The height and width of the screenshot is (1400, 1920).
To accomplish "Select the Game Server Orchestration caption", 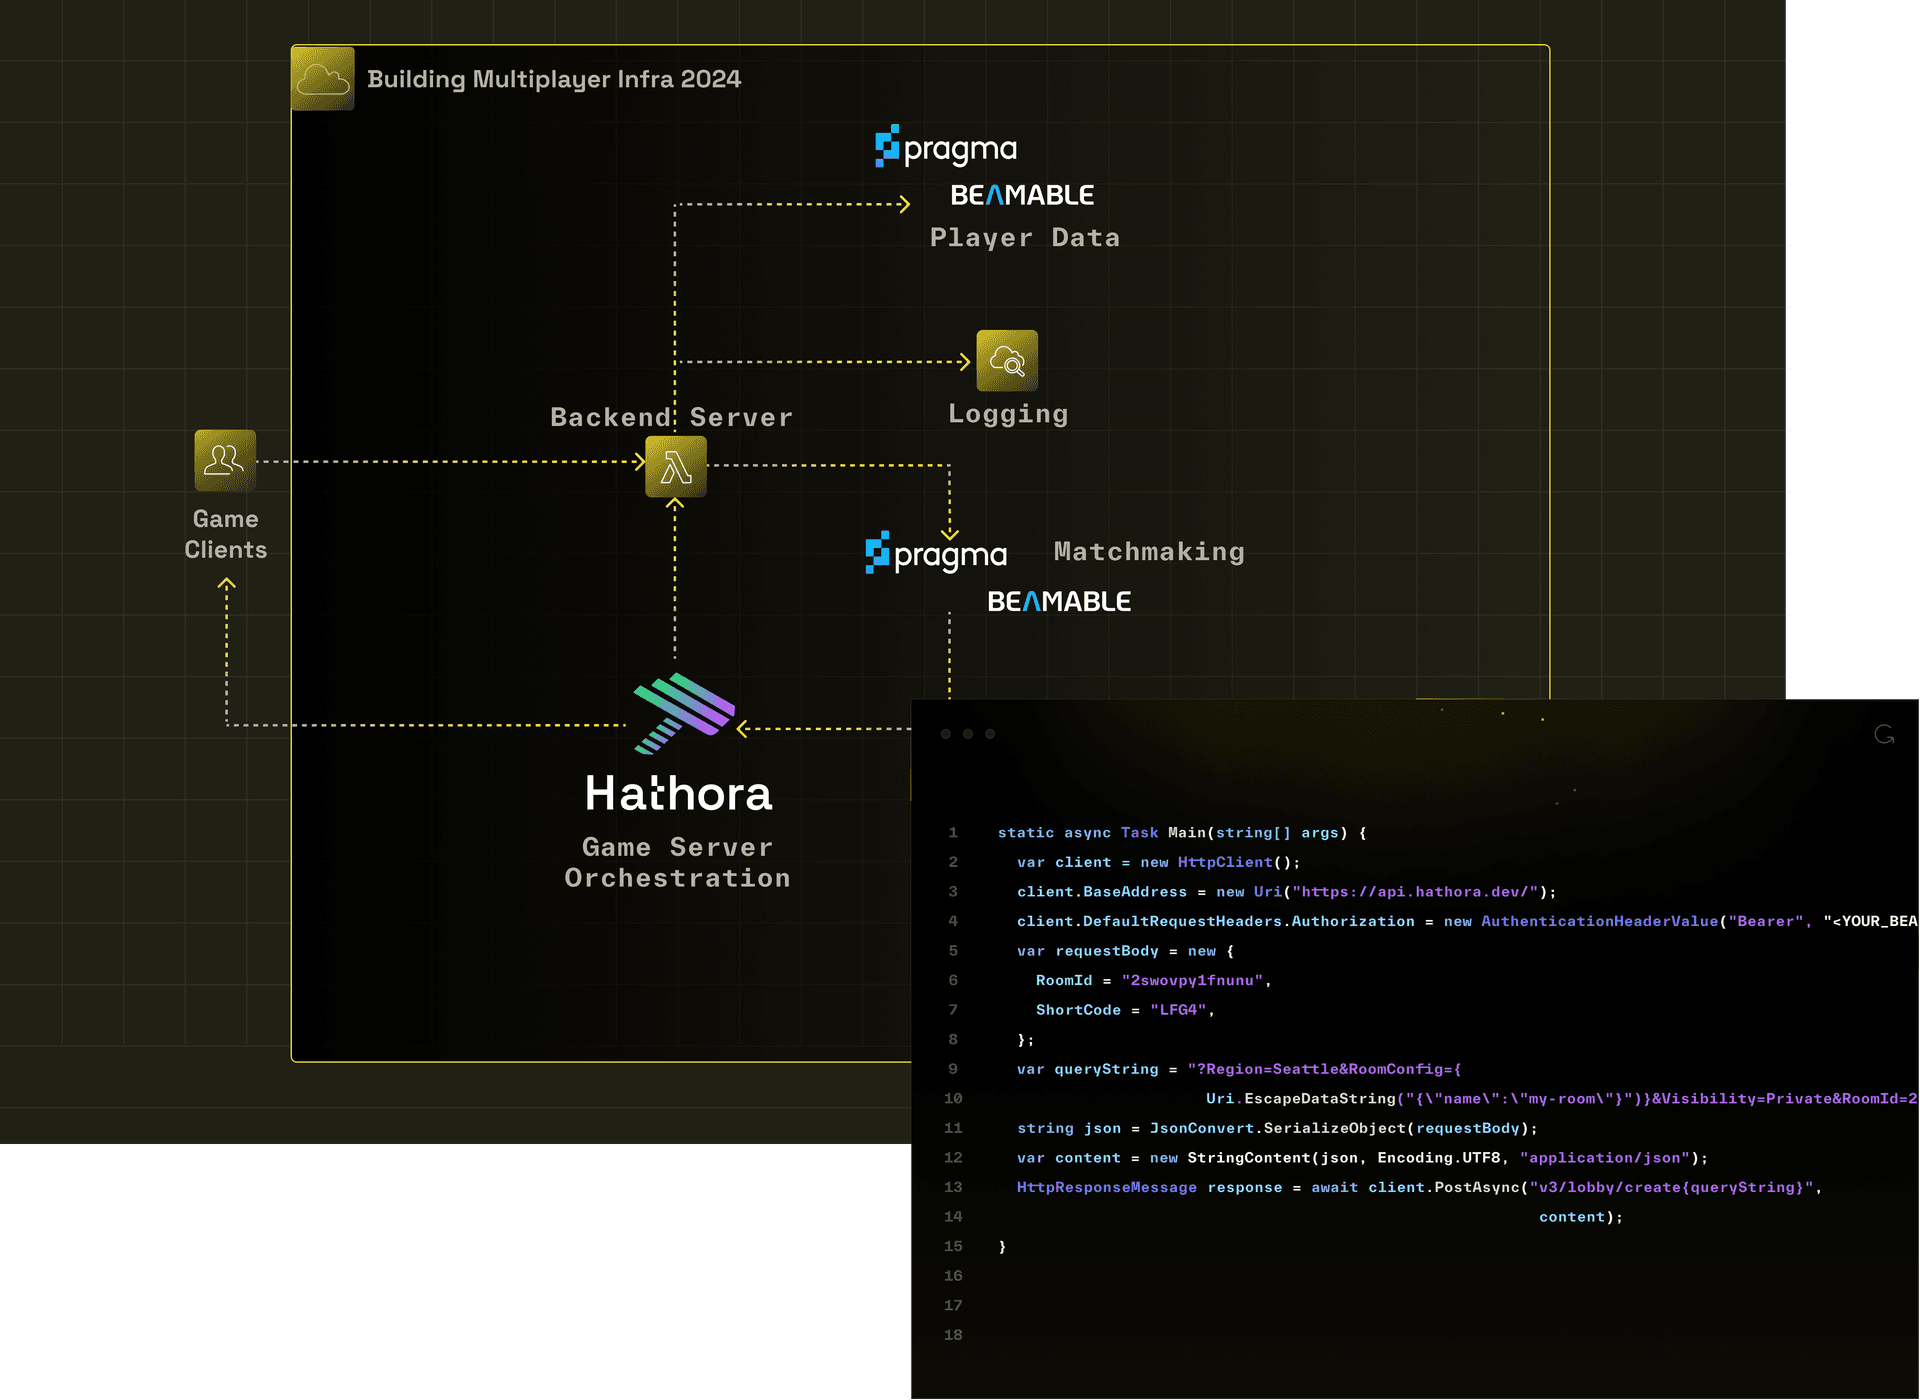I will point(677,862).
